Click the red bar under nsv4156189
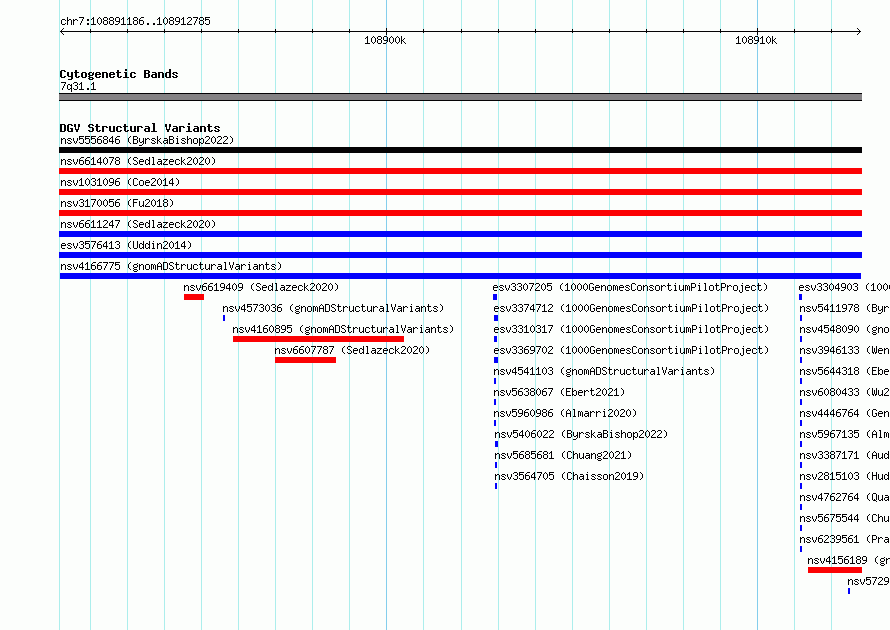This screenshot has width=890, height=630. [x=835, y=570]
